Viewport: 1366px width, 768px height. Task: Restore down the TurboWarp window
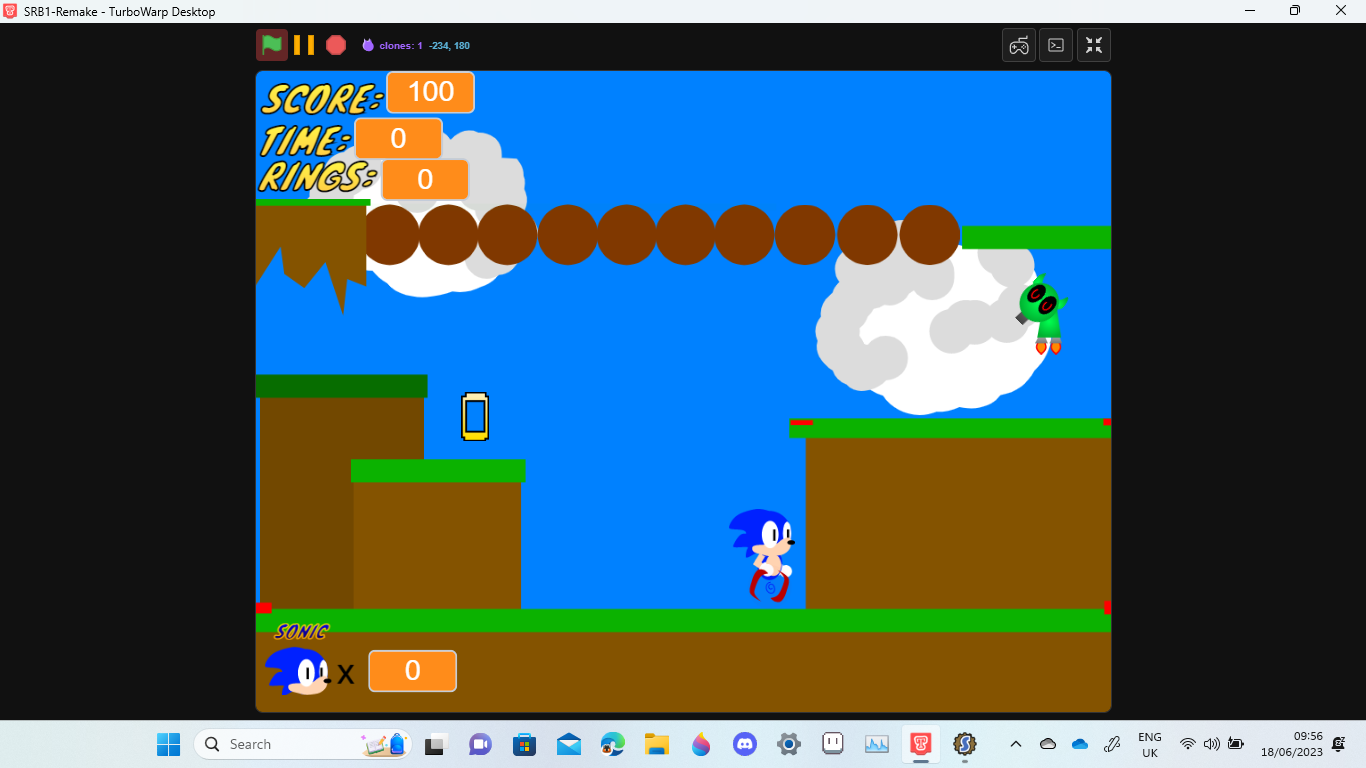(1295, 11)
